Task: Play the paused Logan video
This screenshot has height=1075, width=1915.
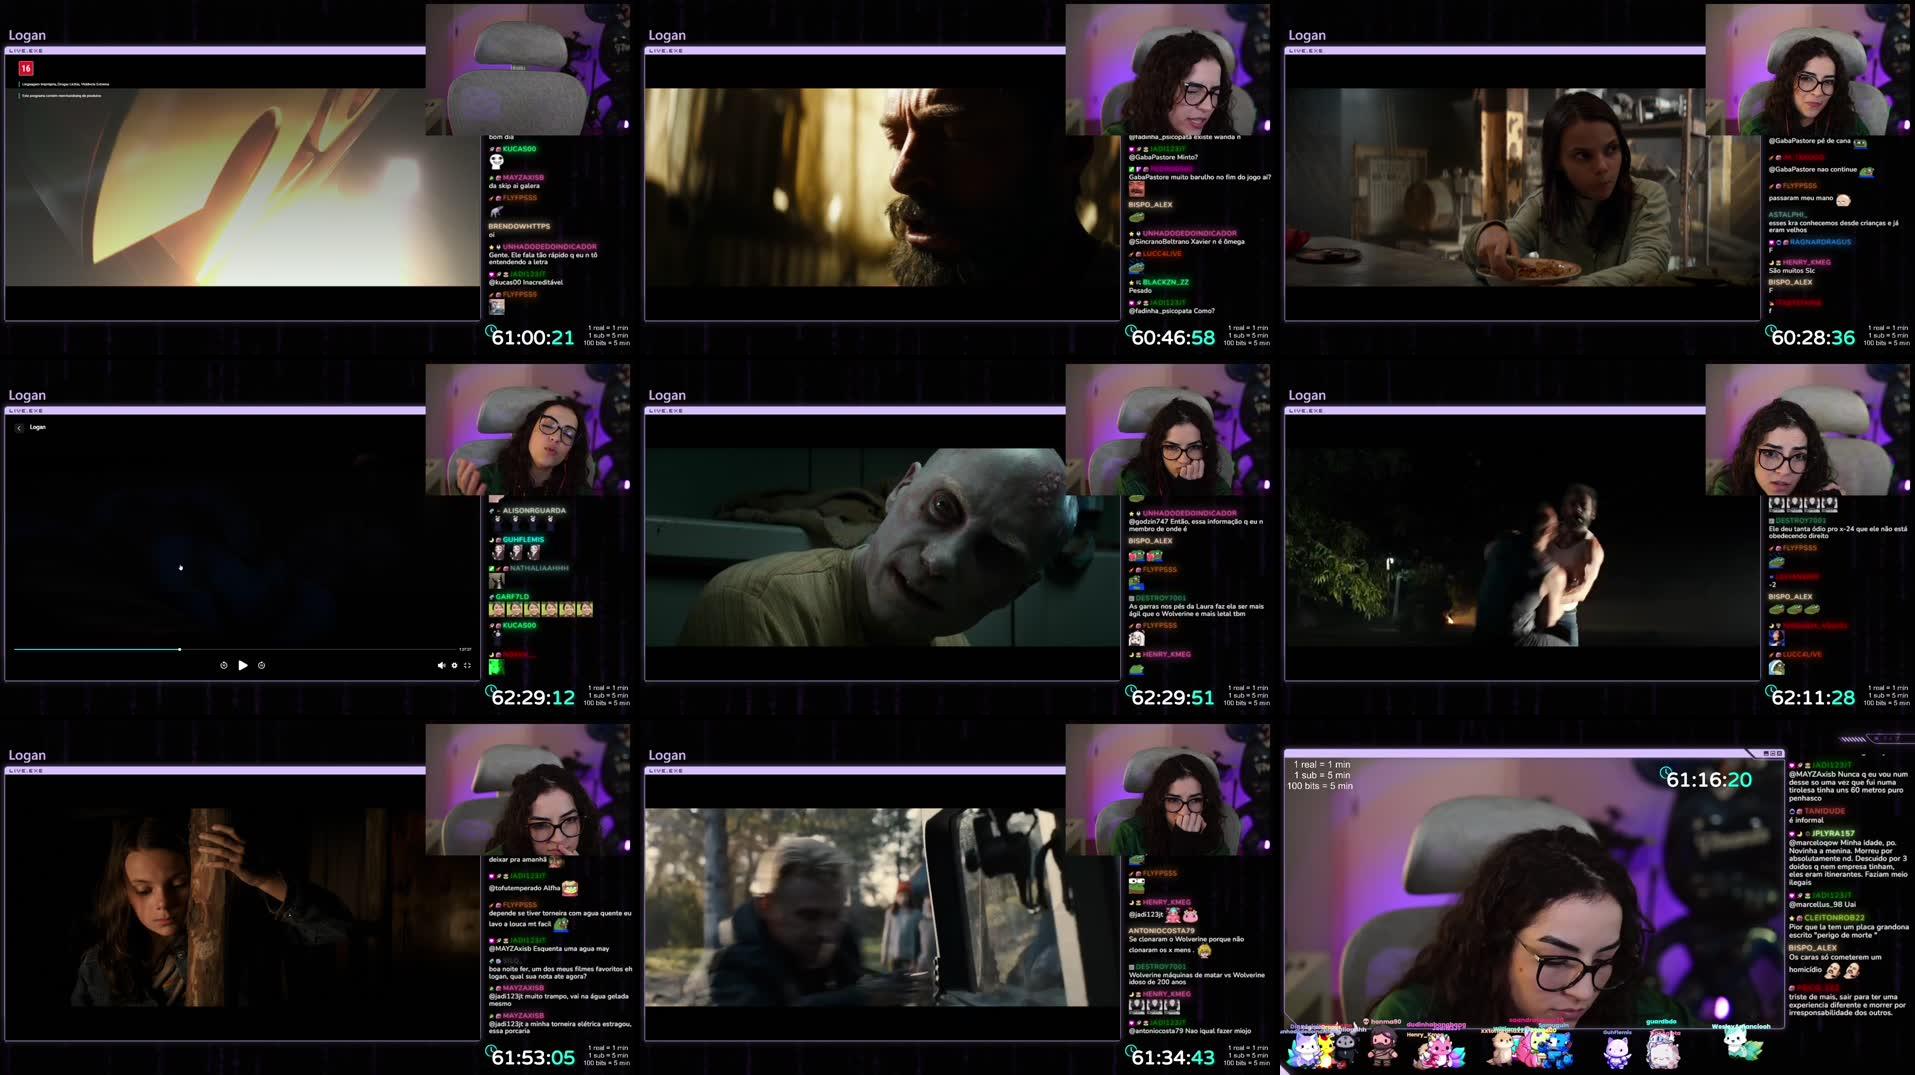Action: point(243,665)
